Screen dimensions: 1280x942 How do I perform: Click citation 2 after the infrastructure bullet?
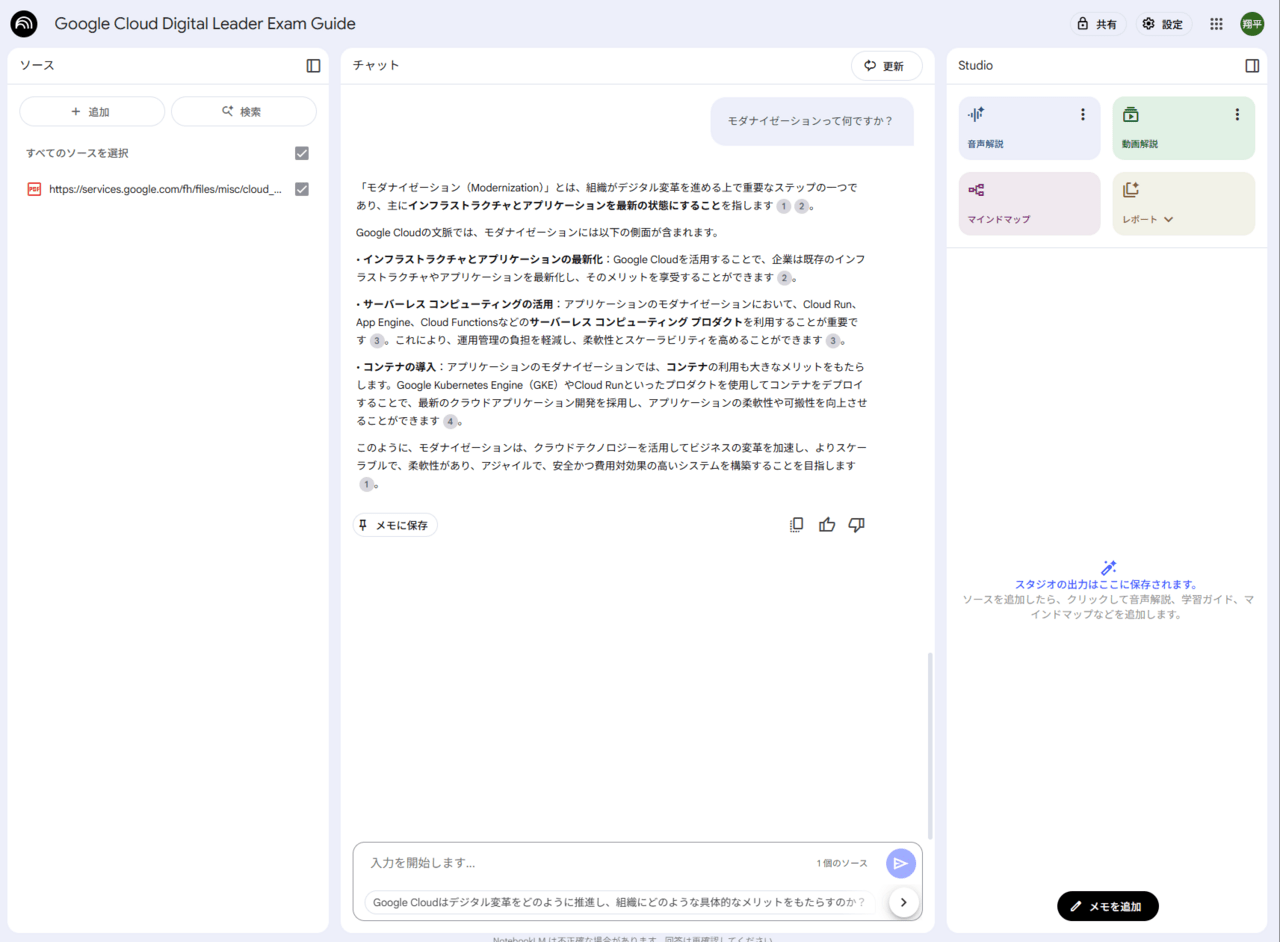pyautogui.click(x=784, y=278)
